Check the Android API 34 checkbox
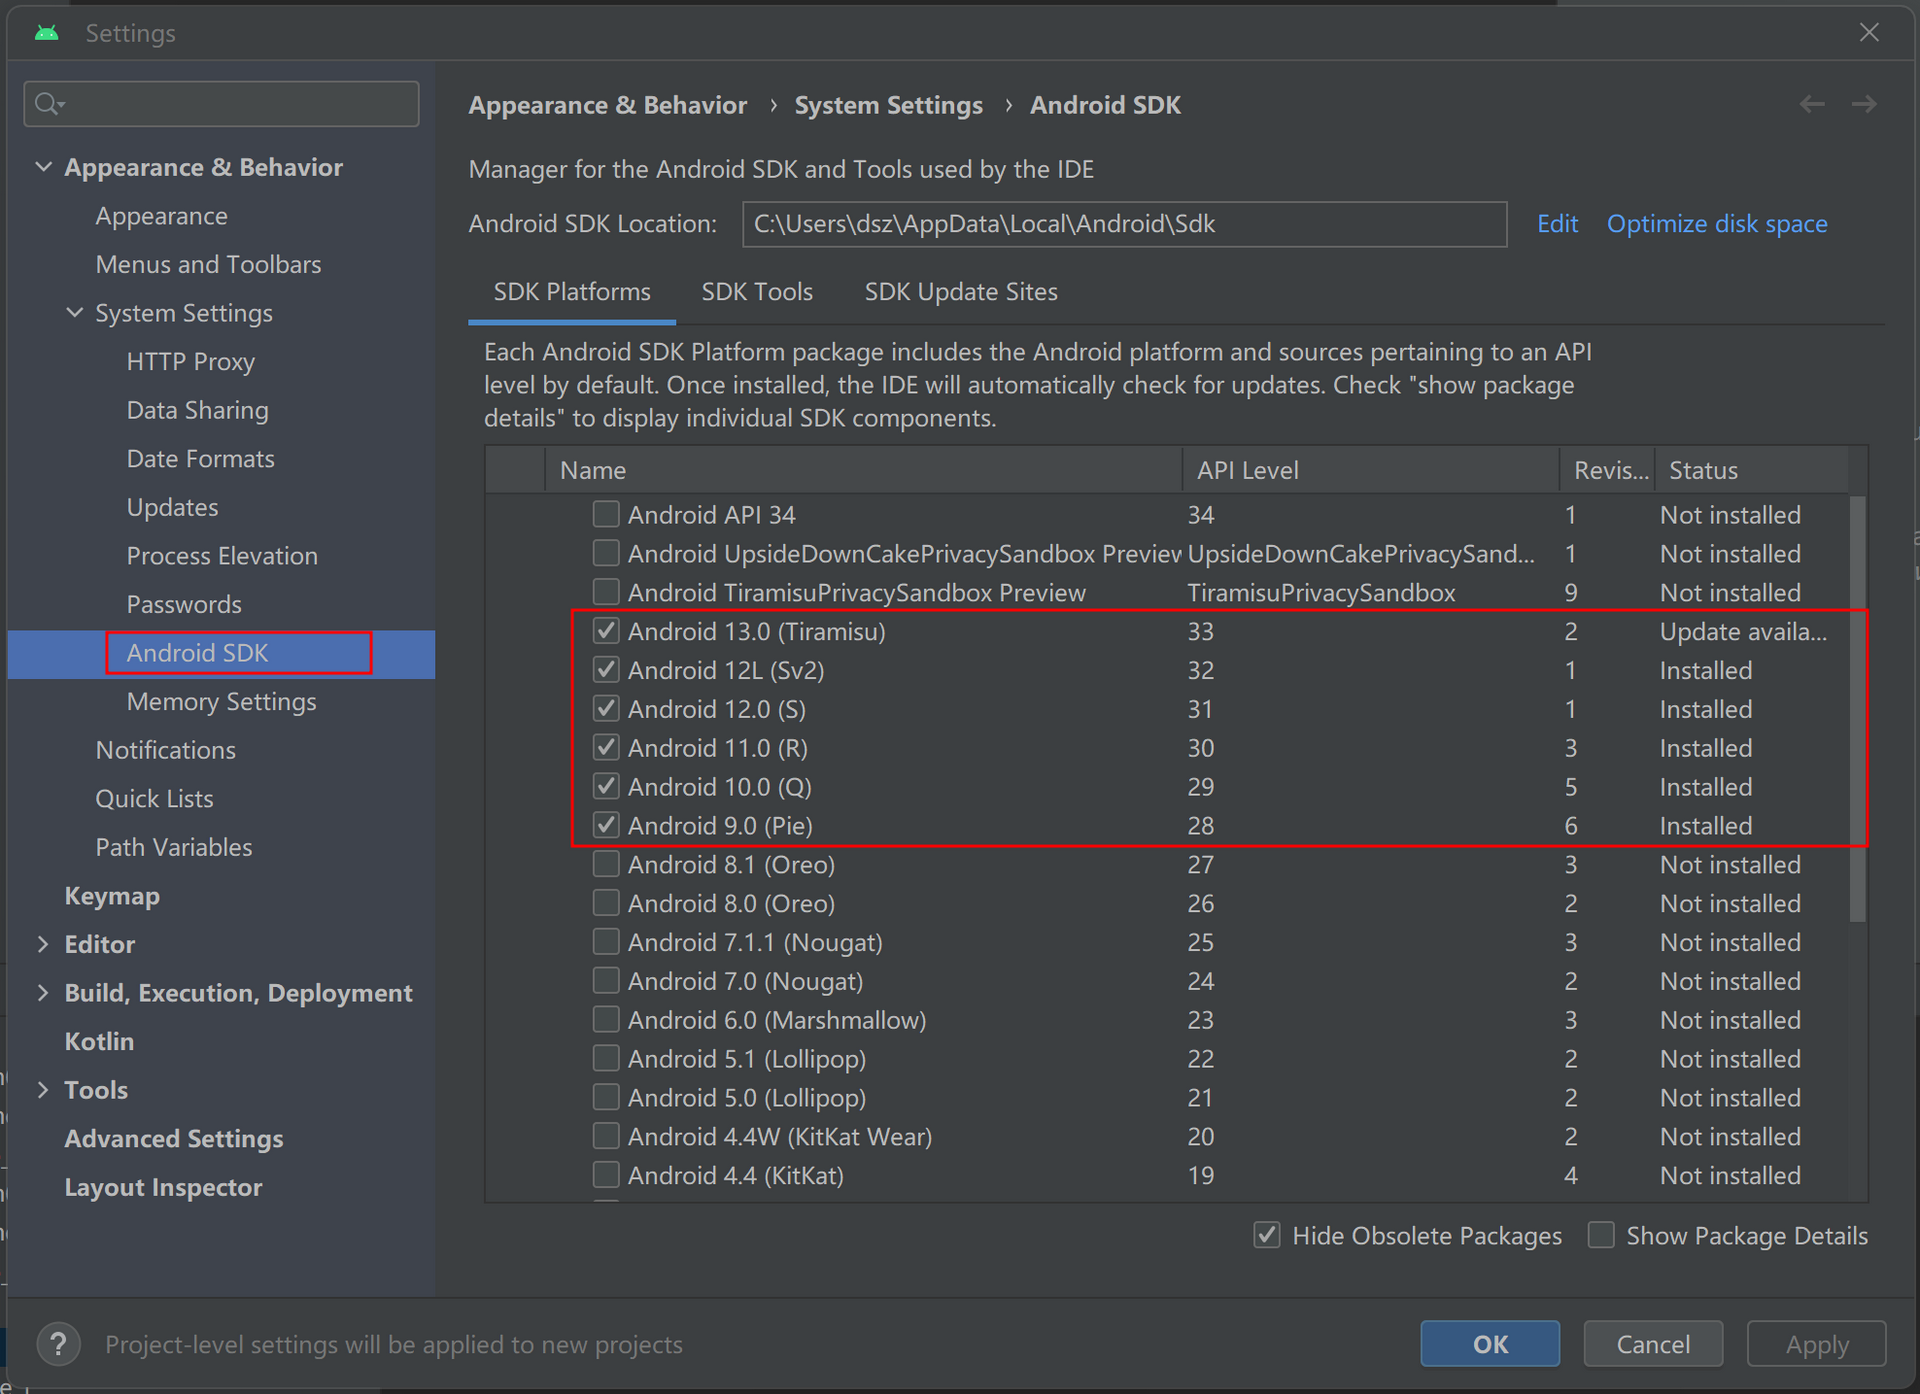This screenshot has height=1394, width=1920. pyautogui.click(x=606, y=514)
